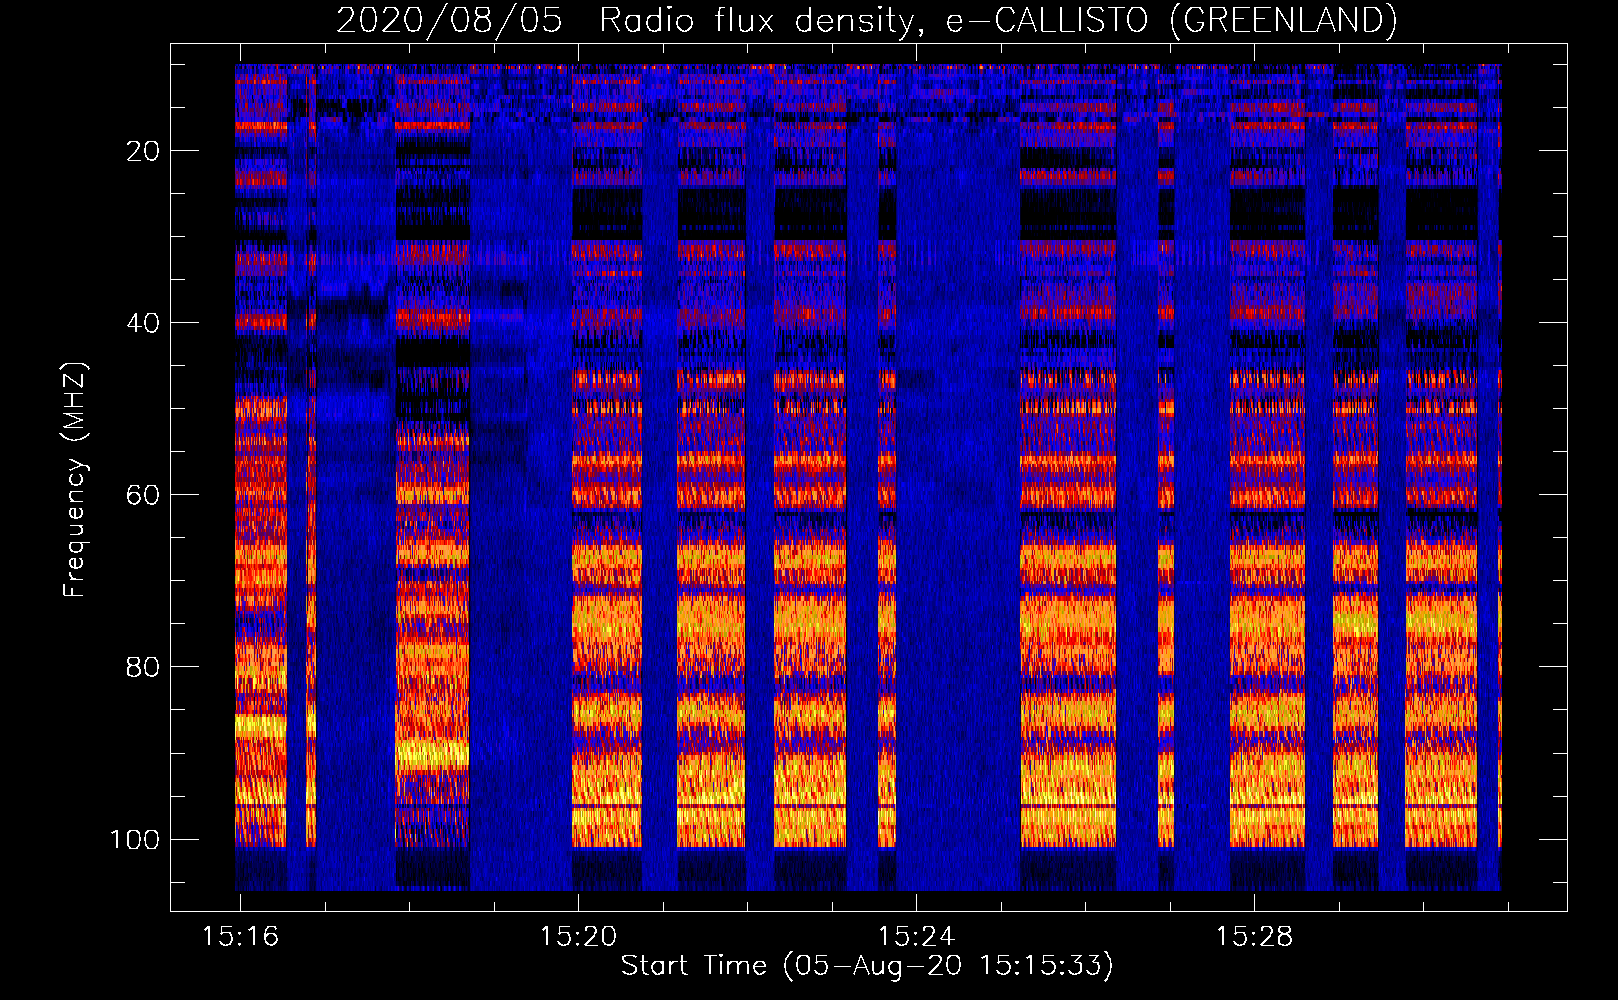Click the y-axis tick label '20'

pyautogui.click(x=143, y=151)
